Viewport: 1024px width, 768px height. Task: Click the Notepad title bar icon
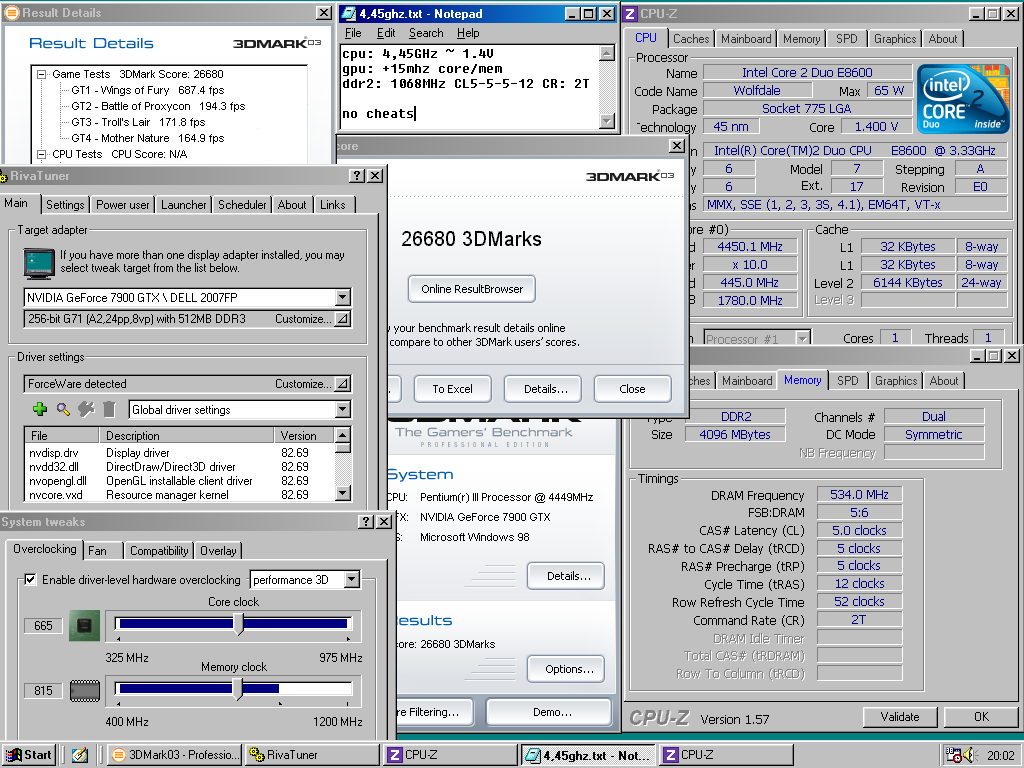pyautogui.click(x=349, y=14)
